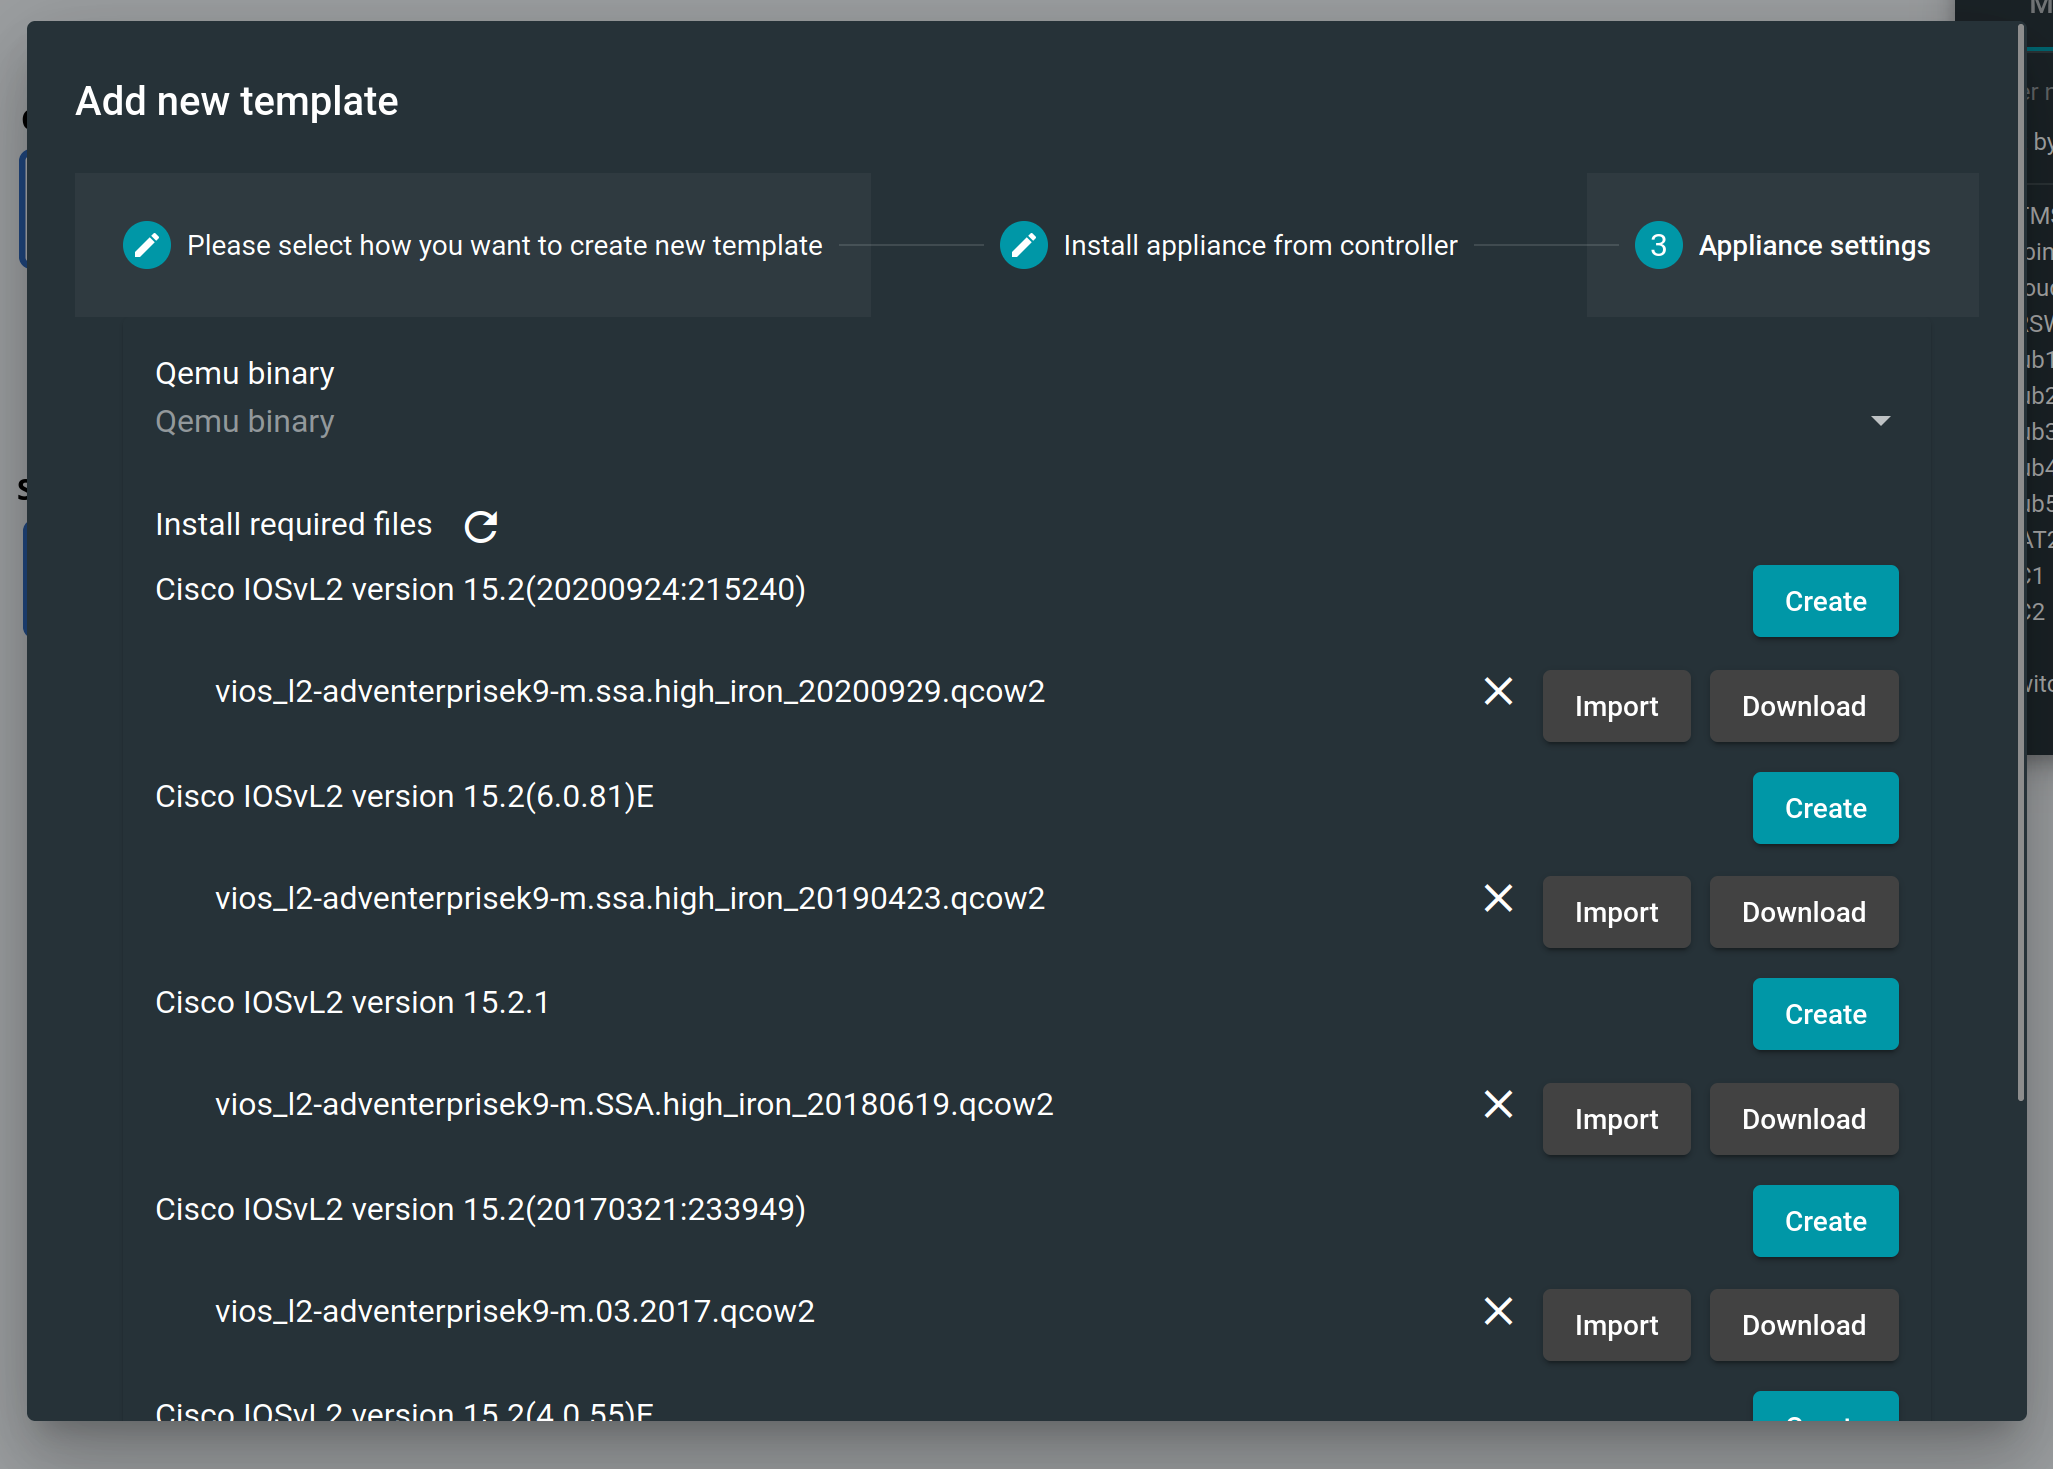
Task: Create template for Cisco IOSvL2 version 15.2(20200924:215240)
Action: [x=1825, y=601]
